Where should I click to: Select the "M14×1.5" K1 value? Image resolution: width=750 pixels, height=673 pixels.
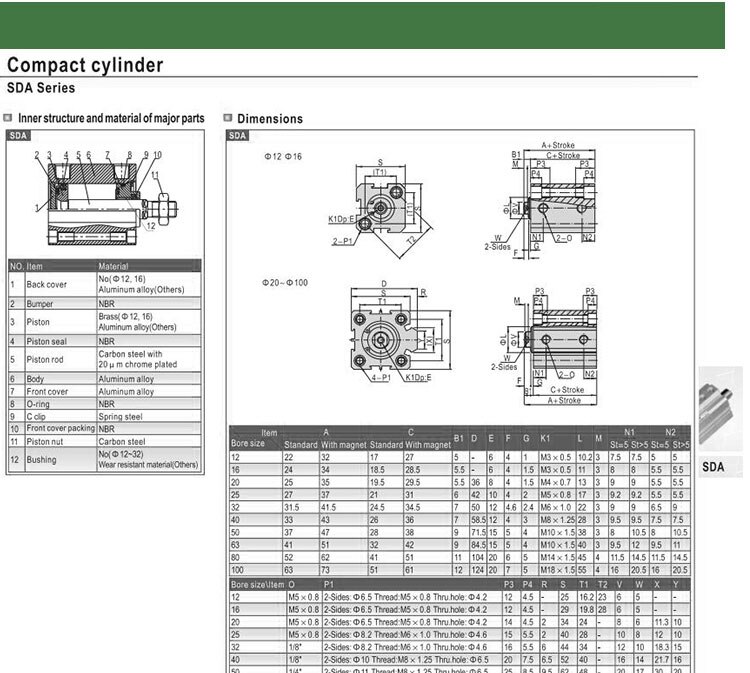[557, 557]
